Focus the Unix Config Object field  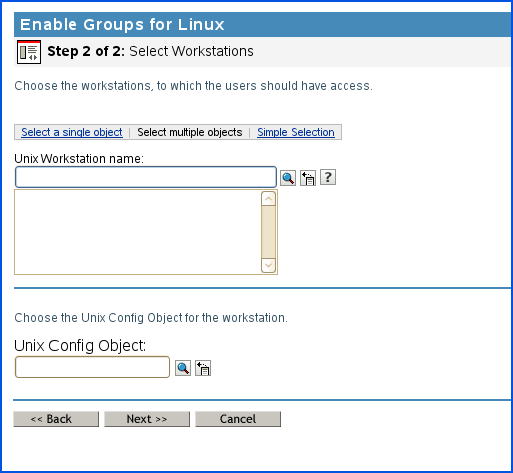click(92, 367)
